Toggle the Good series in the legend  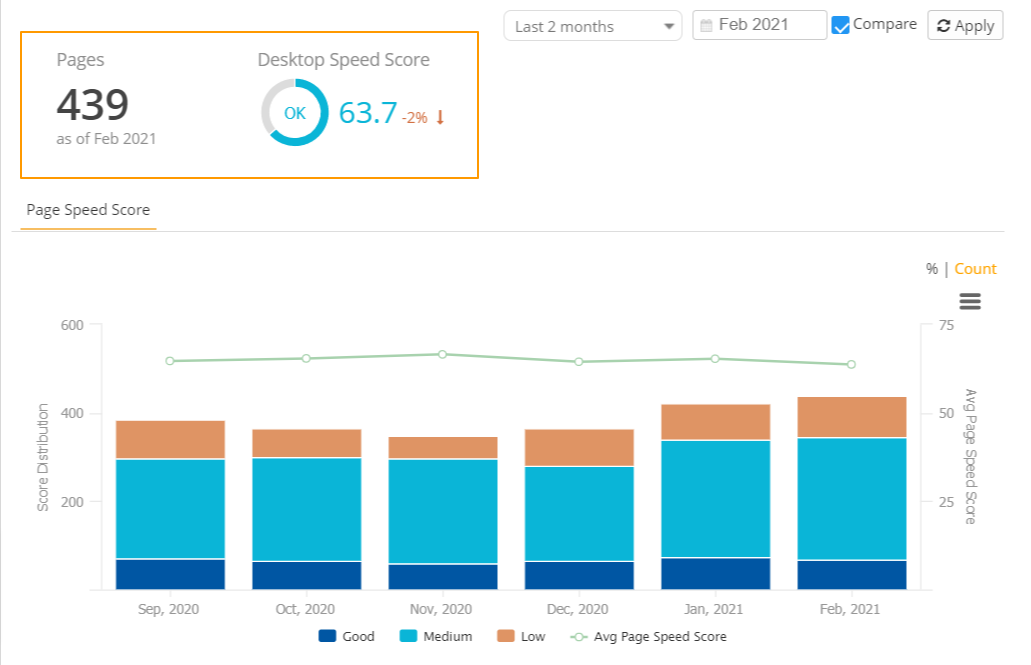click(x=346, y=636)
